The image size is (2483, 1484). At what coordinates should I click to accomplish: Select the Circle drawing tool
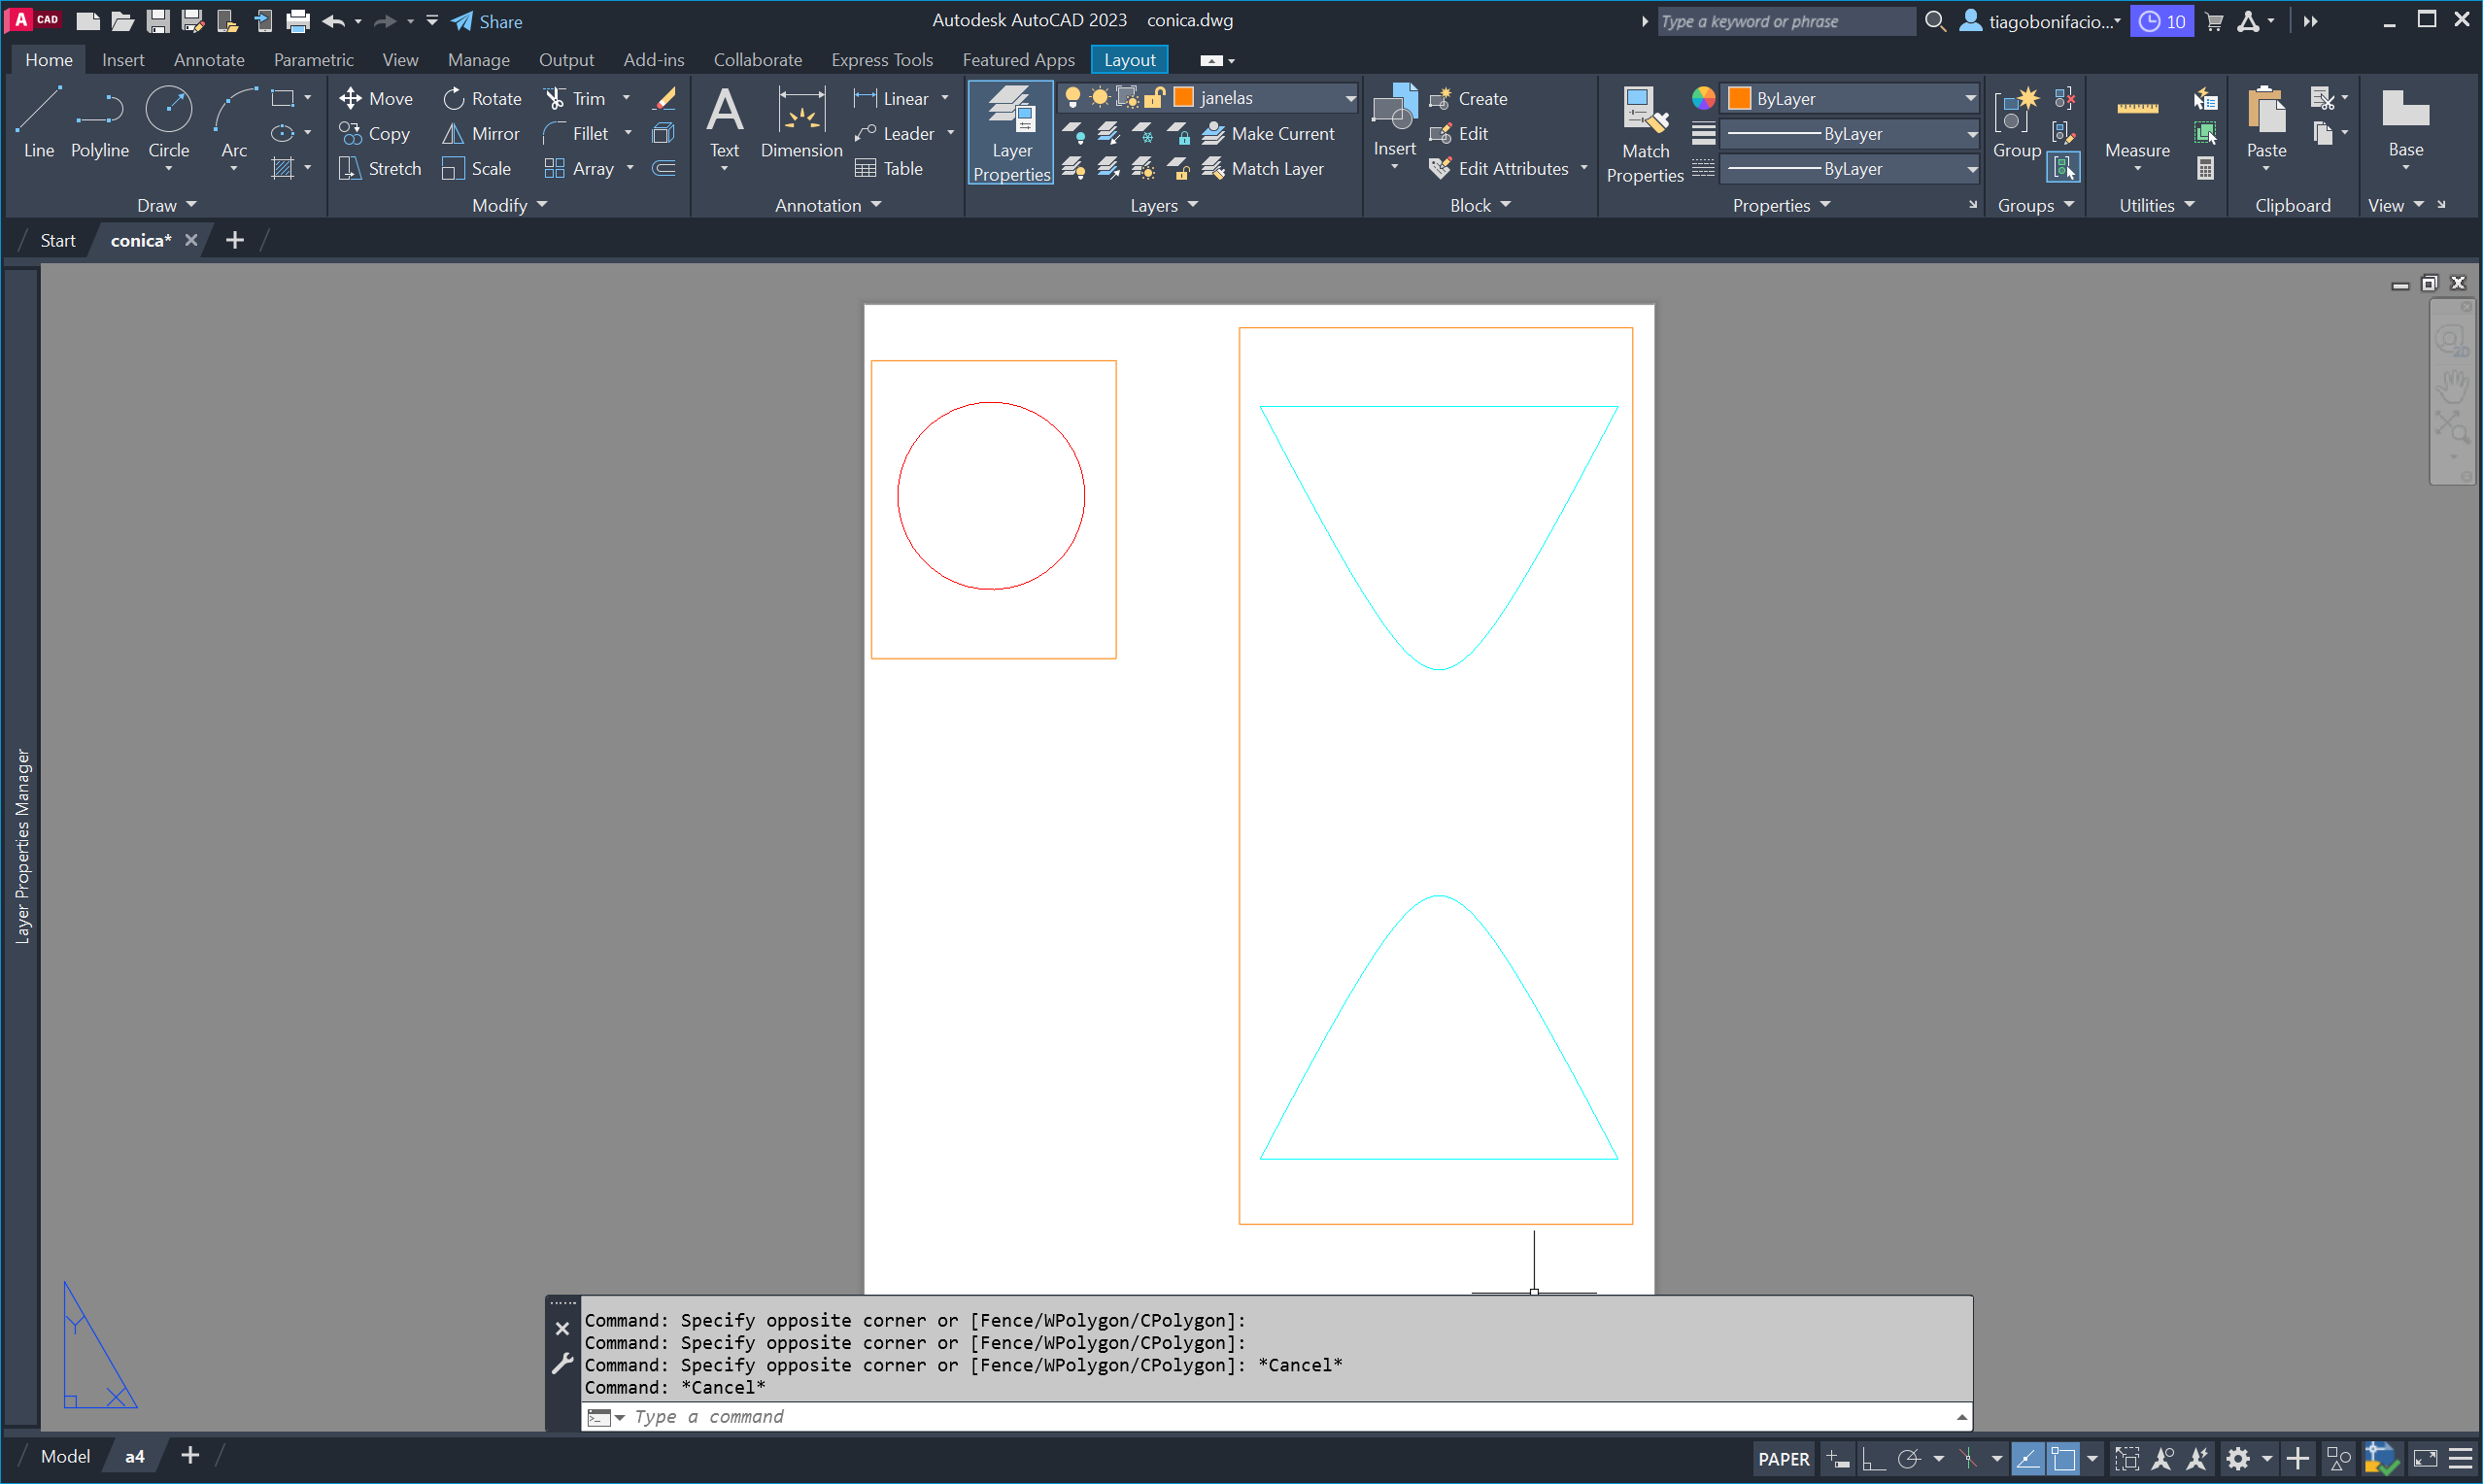point(168,123)
